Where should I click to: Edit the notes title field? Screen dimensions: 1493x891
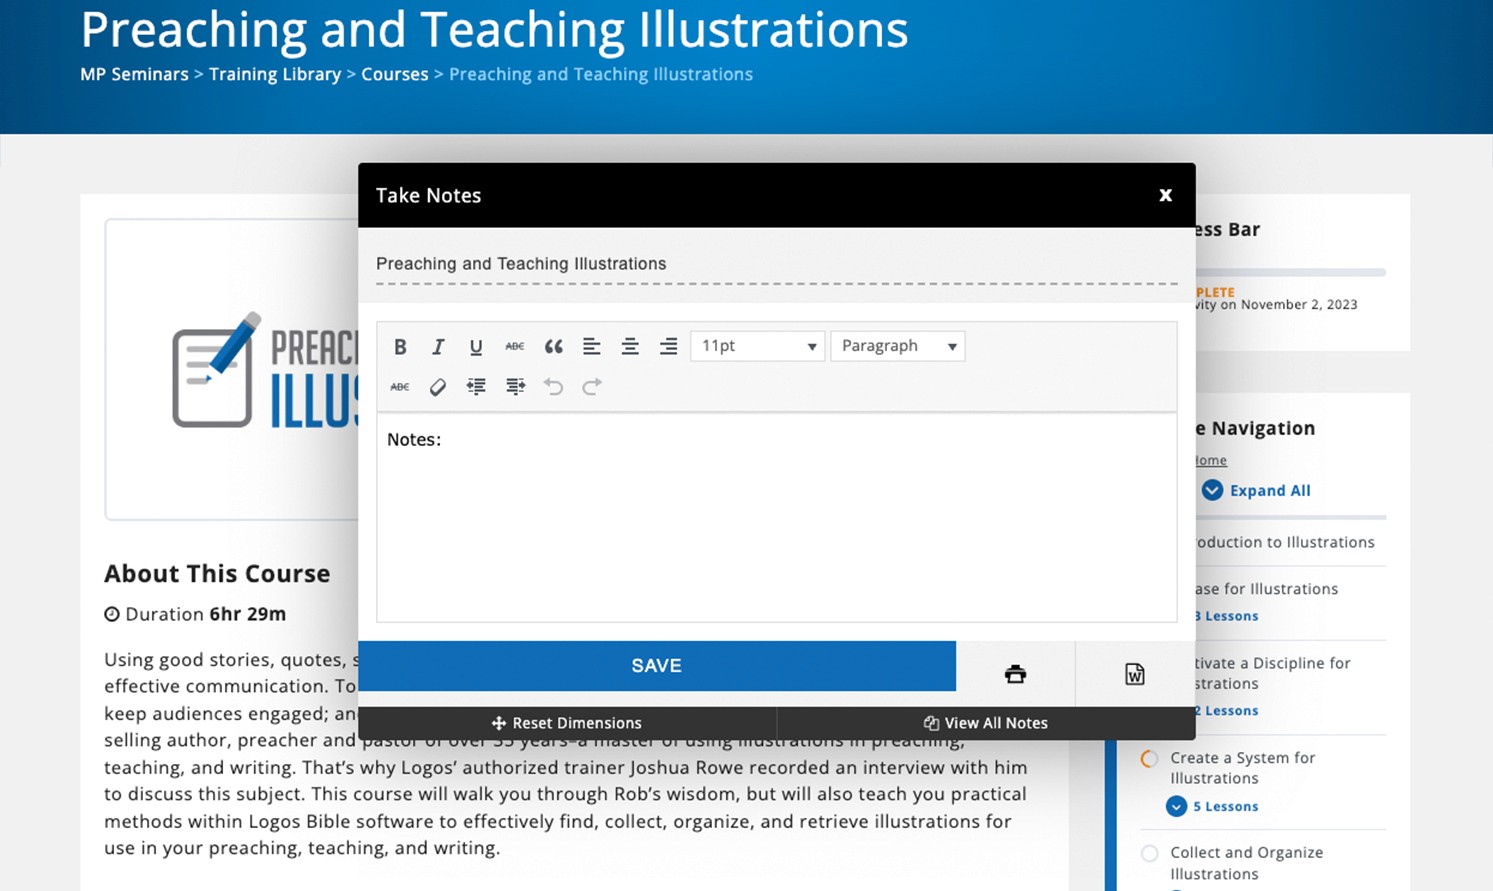pos(776,264)
